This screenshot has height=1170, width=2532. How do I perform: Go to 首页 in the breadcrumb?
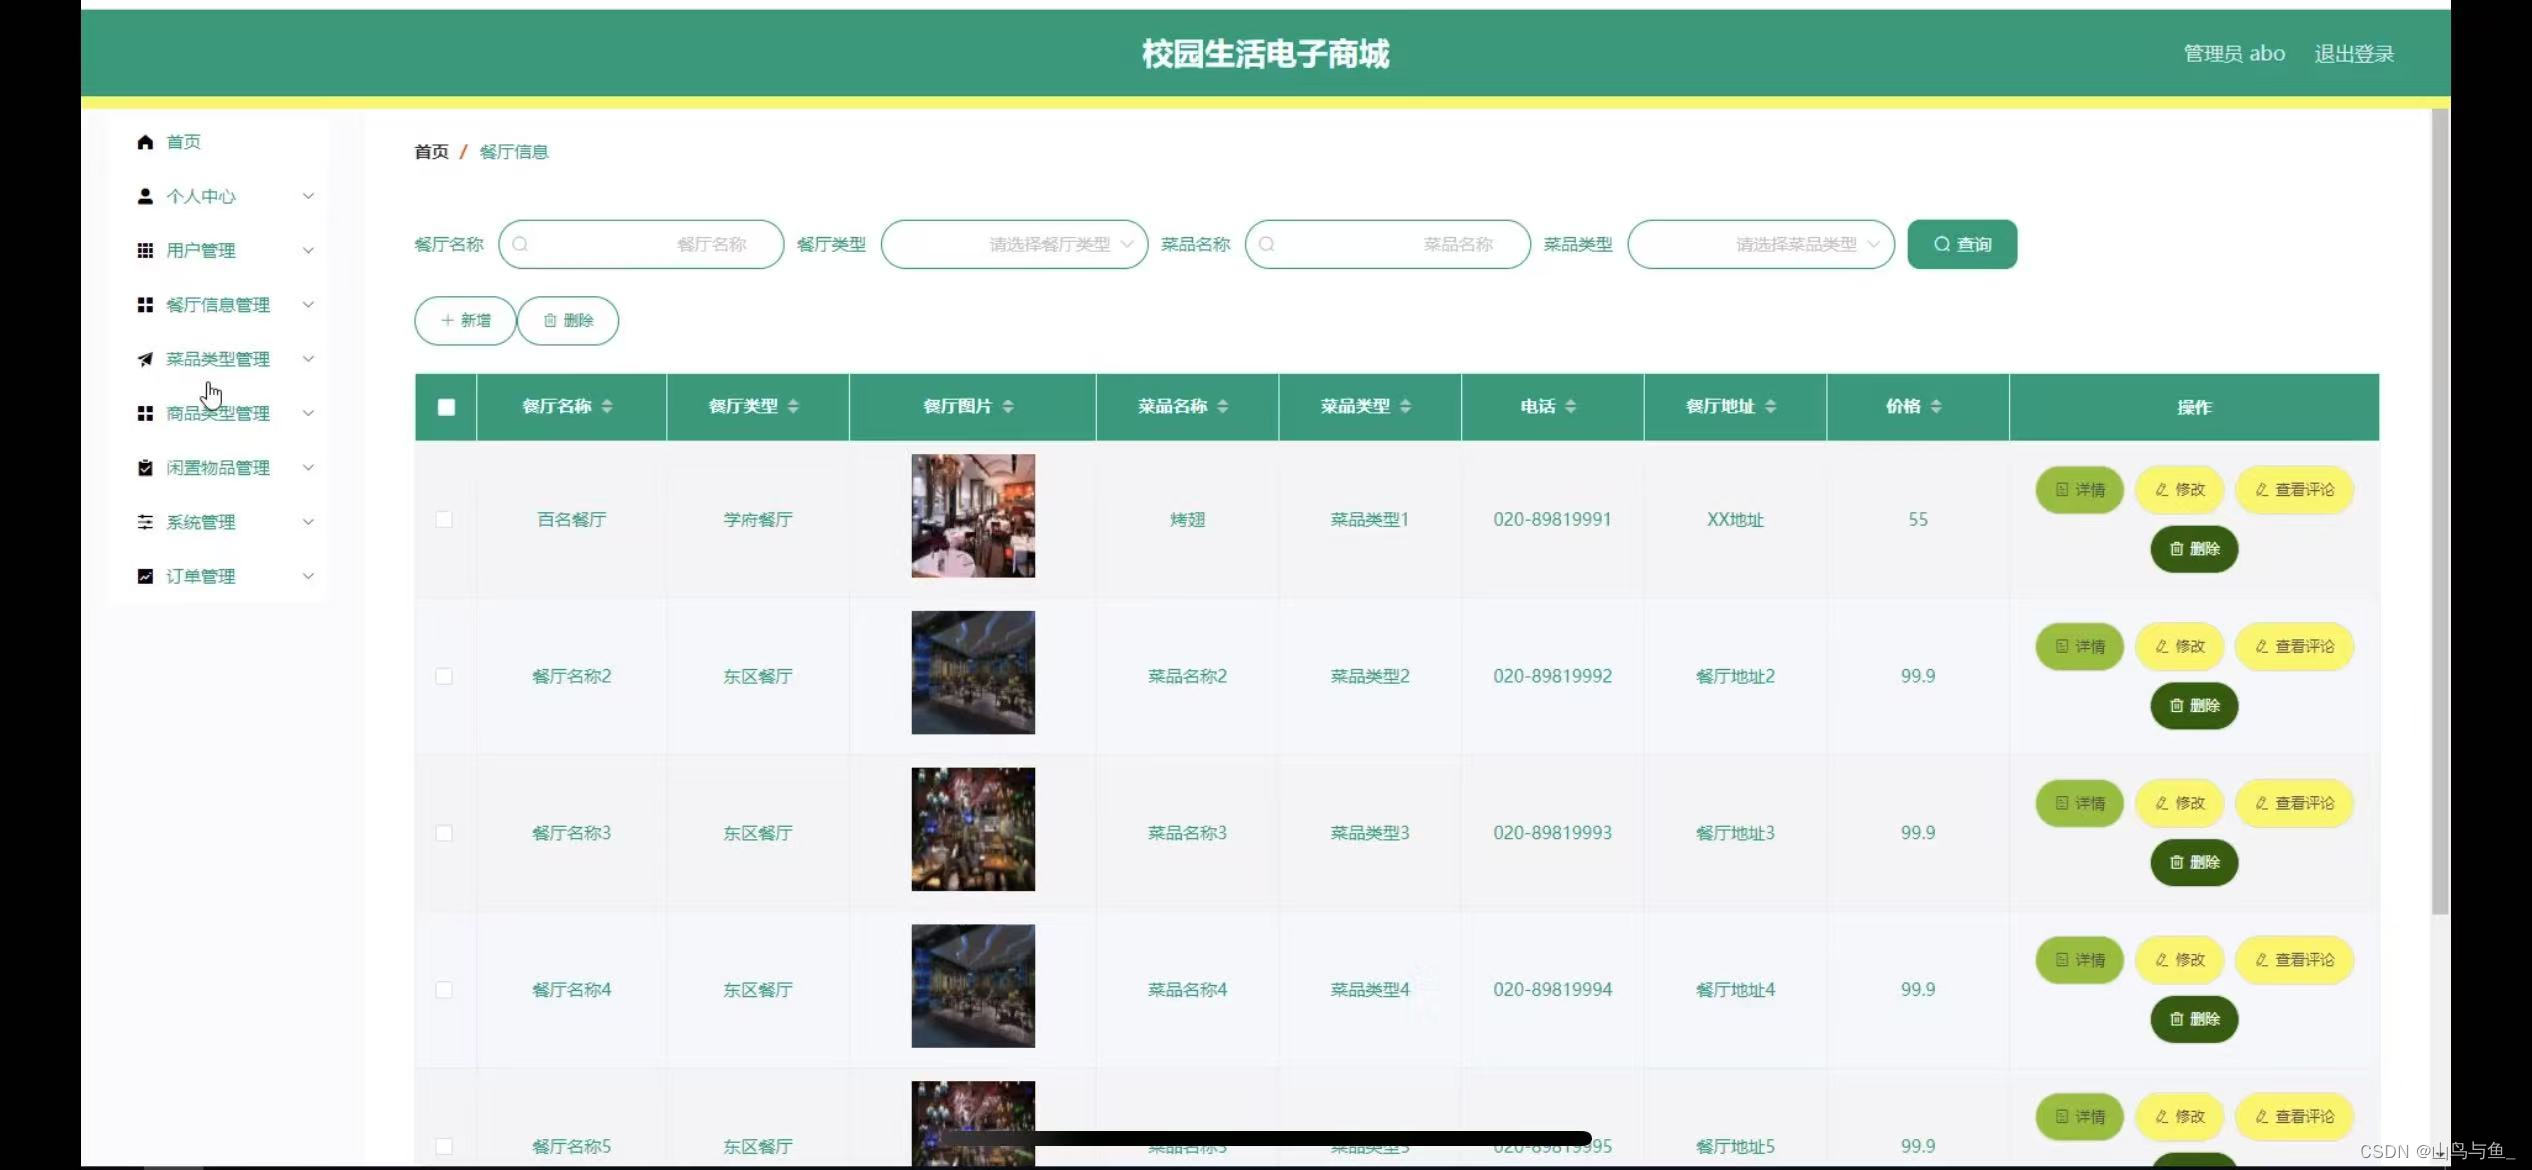[431, 152]
